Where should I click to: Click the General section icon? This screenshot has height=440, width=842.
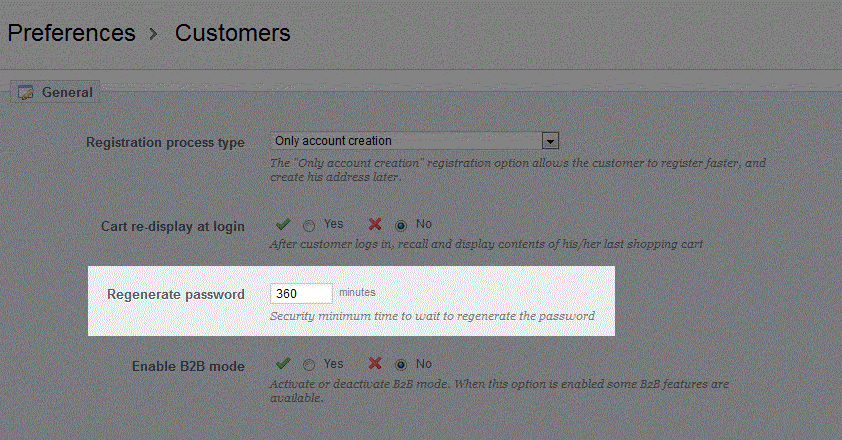(26, 92)
